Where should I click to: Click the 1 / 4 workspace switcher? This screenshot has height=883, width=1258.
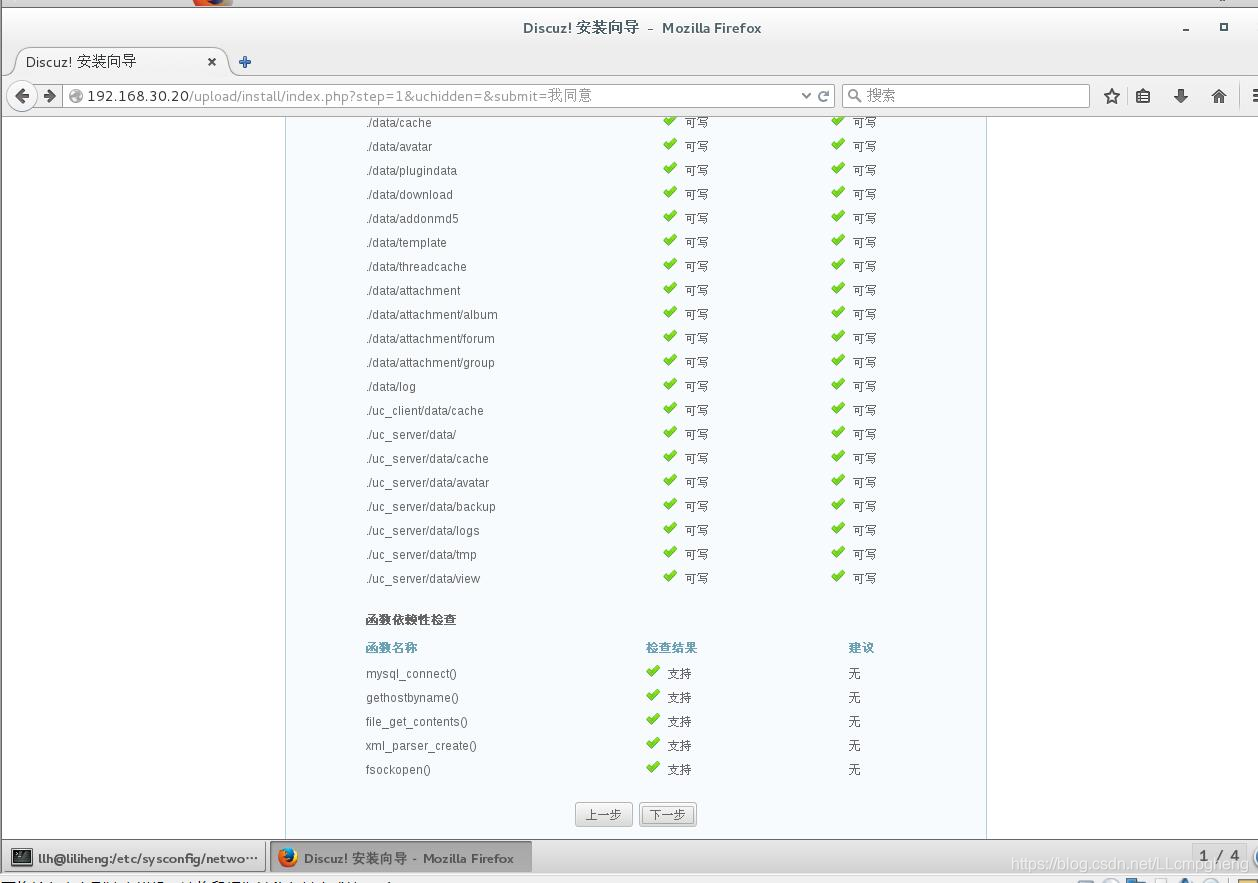(x=1219, y=856)
